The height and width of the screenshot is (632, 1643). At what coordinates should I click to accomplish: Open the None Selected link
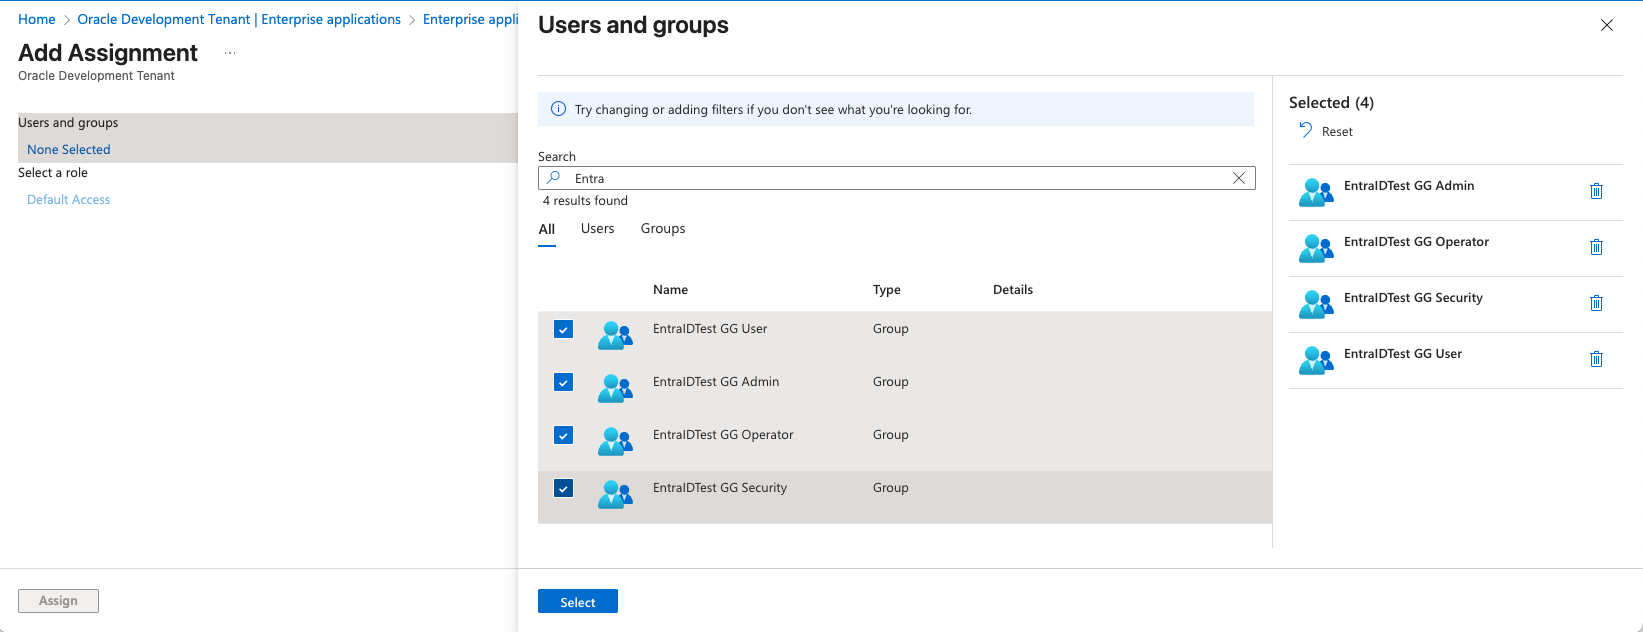coord(69,149)
